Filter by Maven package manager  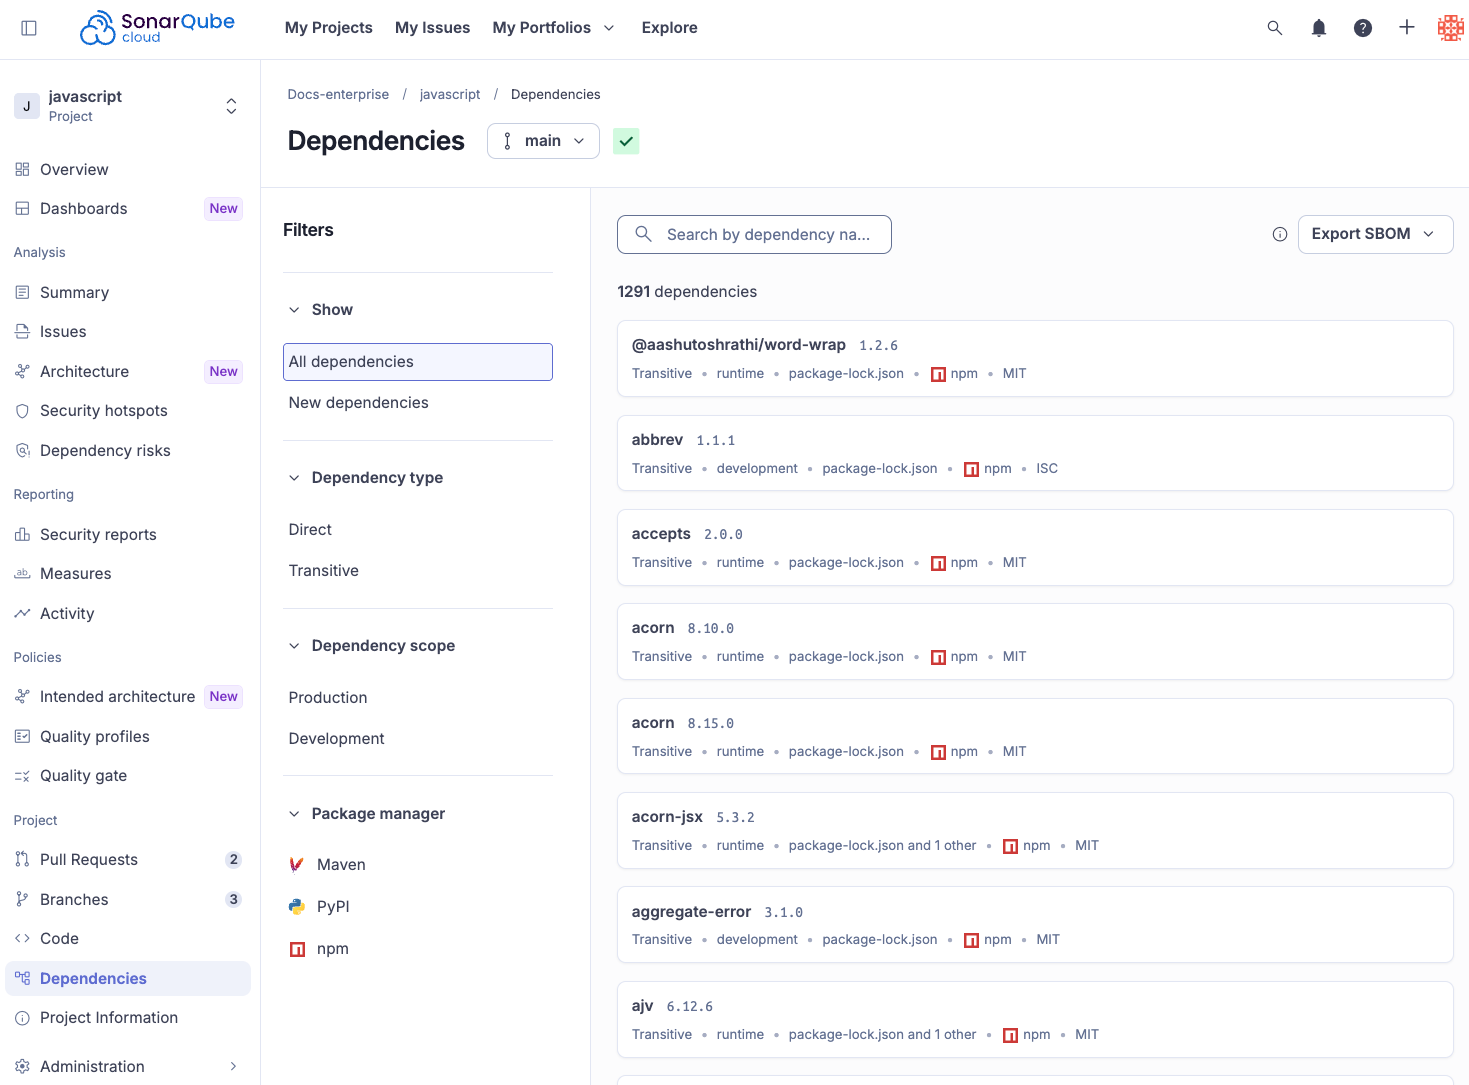click(x=418, y=865)
